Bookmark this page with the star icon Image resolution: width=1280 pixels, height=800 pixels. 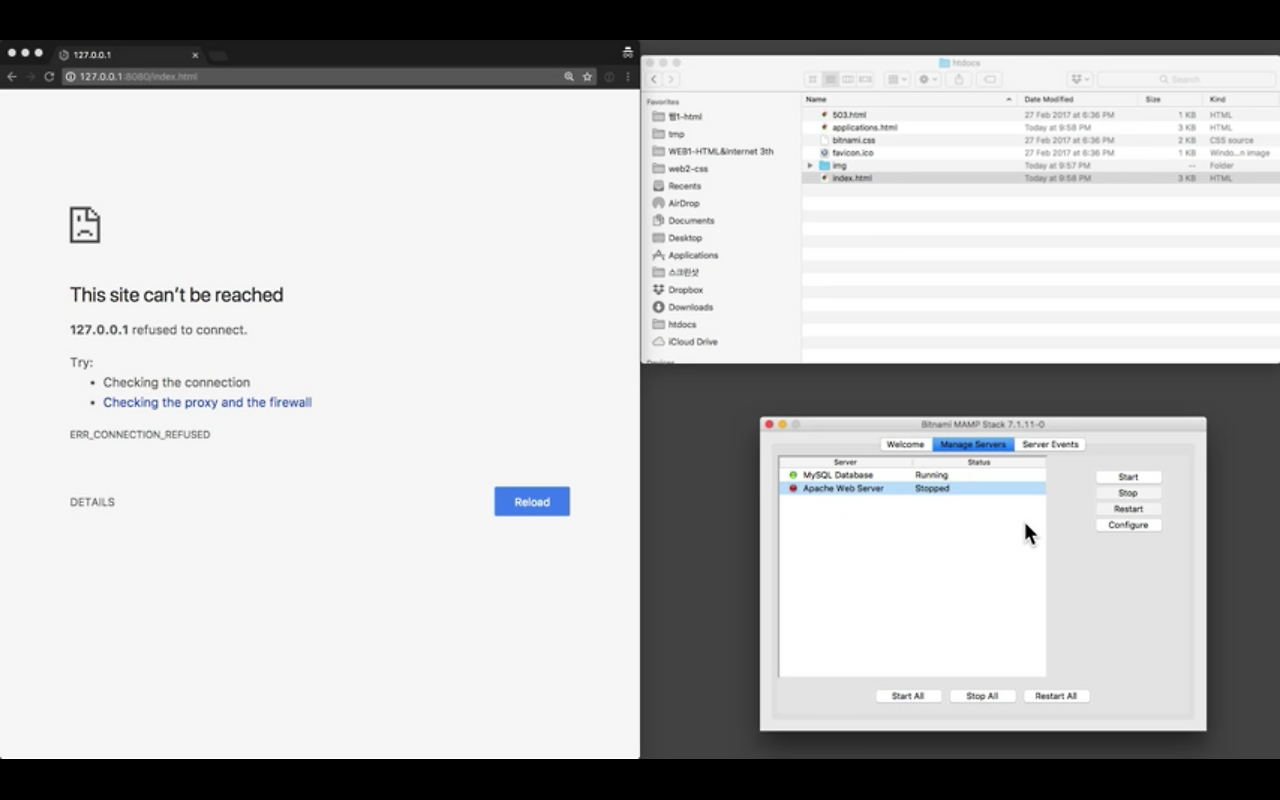[588, 76]
